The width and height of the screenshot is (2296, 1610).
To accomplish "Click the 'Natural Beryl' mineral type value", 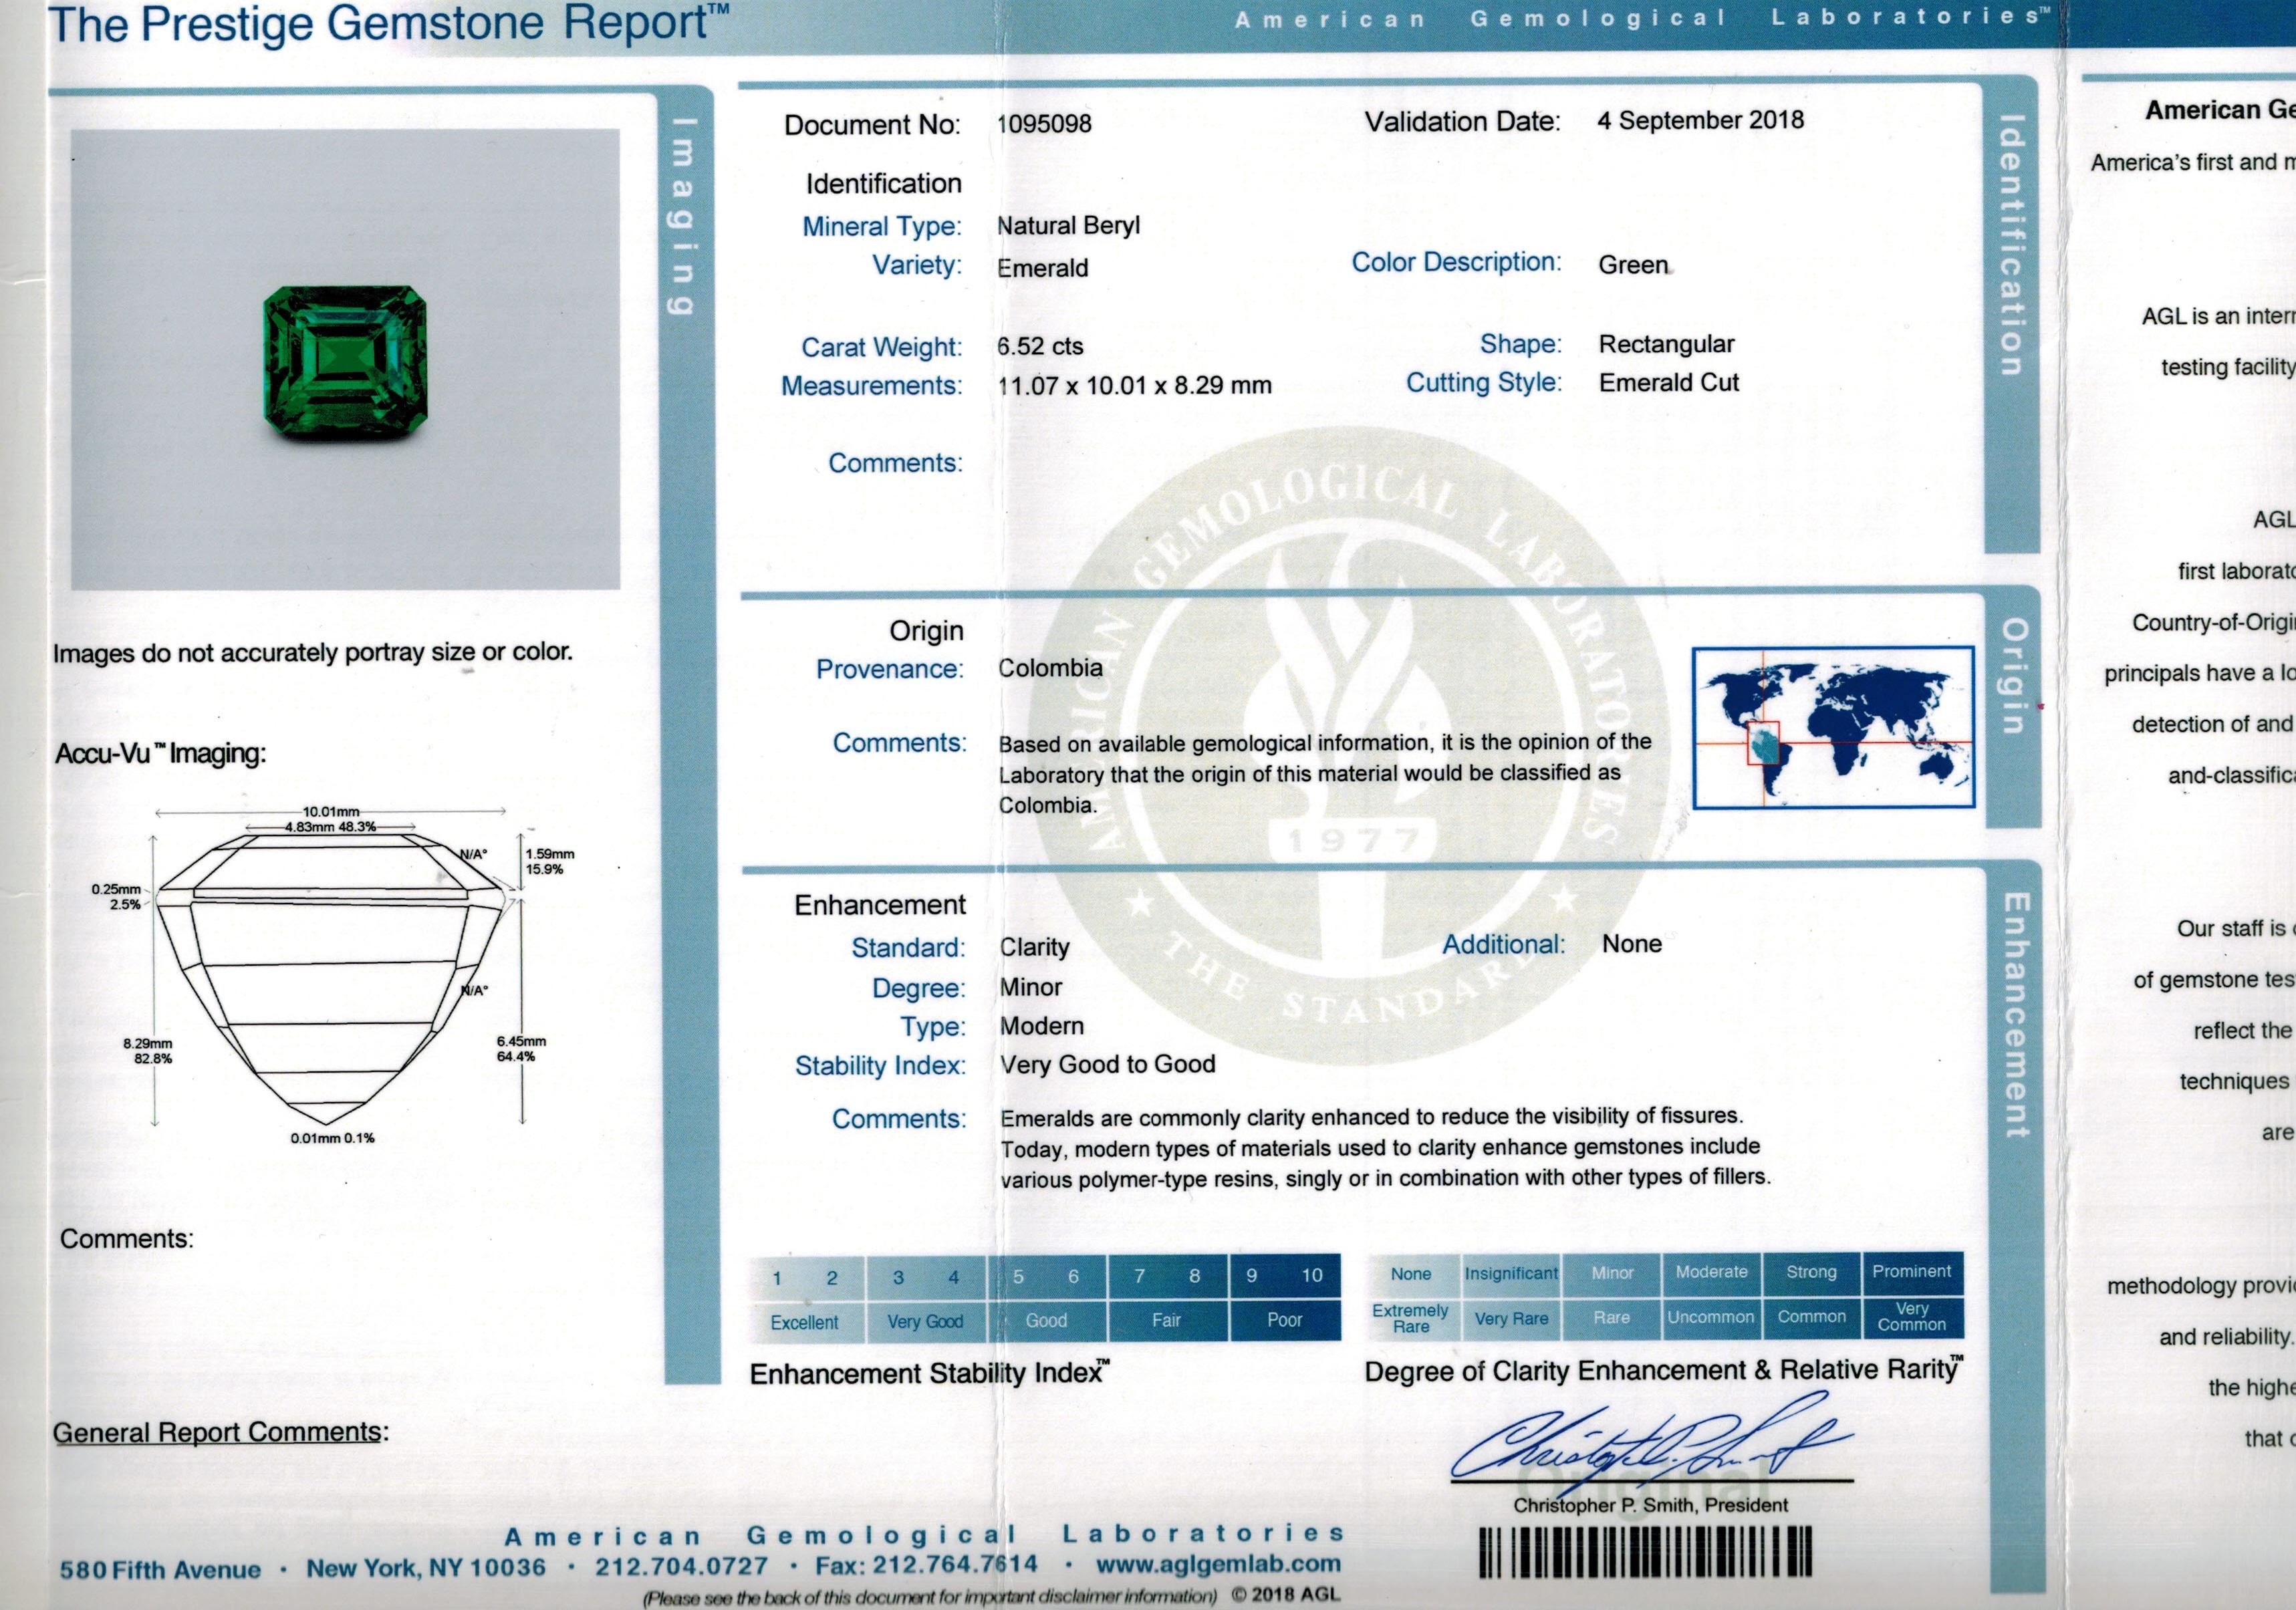I will coord(1068,226).
